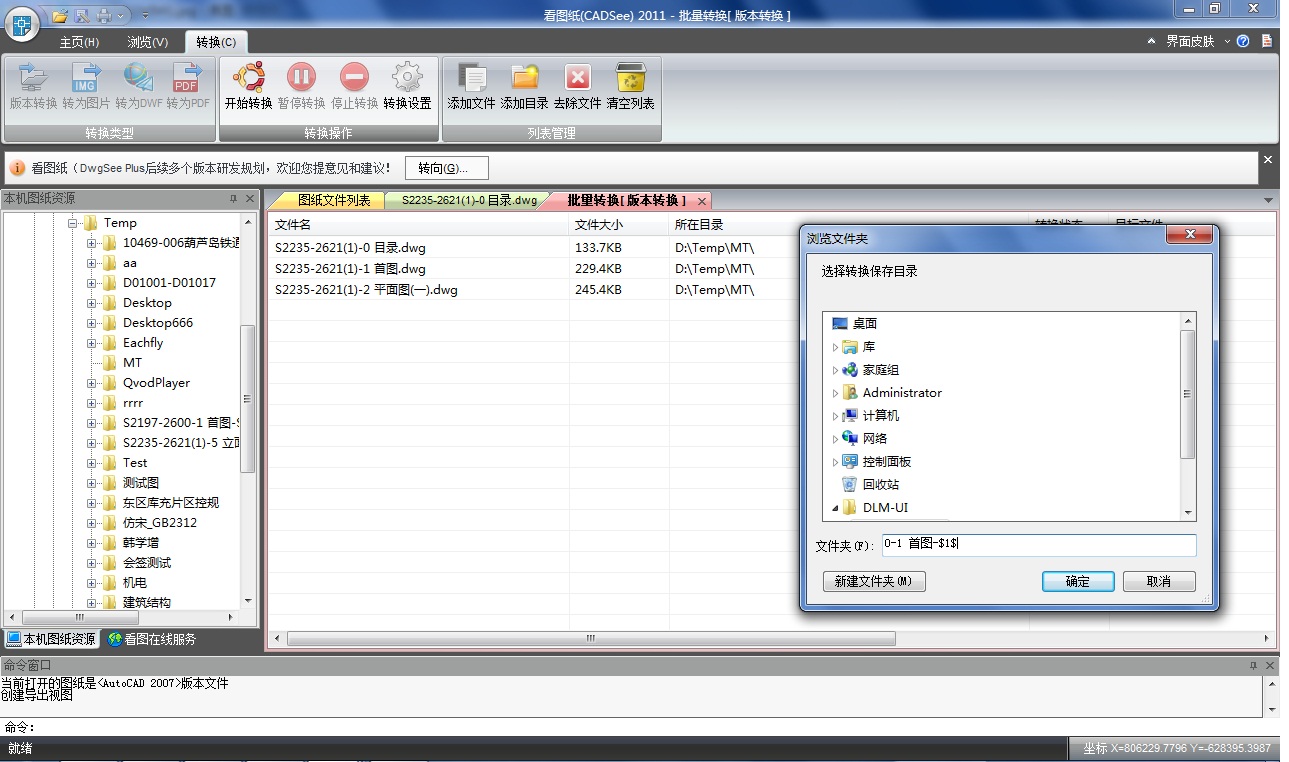This screenshot has width=1289, height=762.
Task: Switch to the 主页(H) ribbon tab
Action: (79, 42)
